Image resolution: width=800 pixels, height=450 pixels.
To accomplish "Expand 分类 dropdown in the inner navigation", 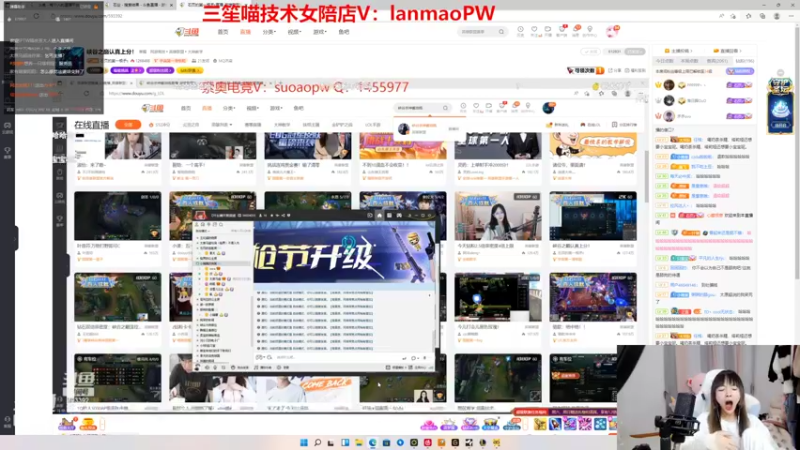I will 229,108.
